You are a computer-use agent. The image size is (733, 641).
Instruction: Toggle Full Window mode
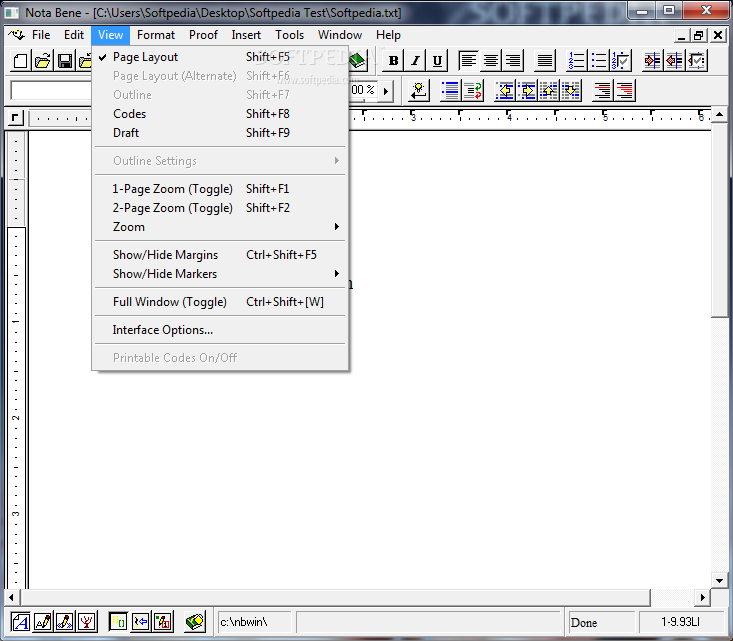click(x=169, y=302)
